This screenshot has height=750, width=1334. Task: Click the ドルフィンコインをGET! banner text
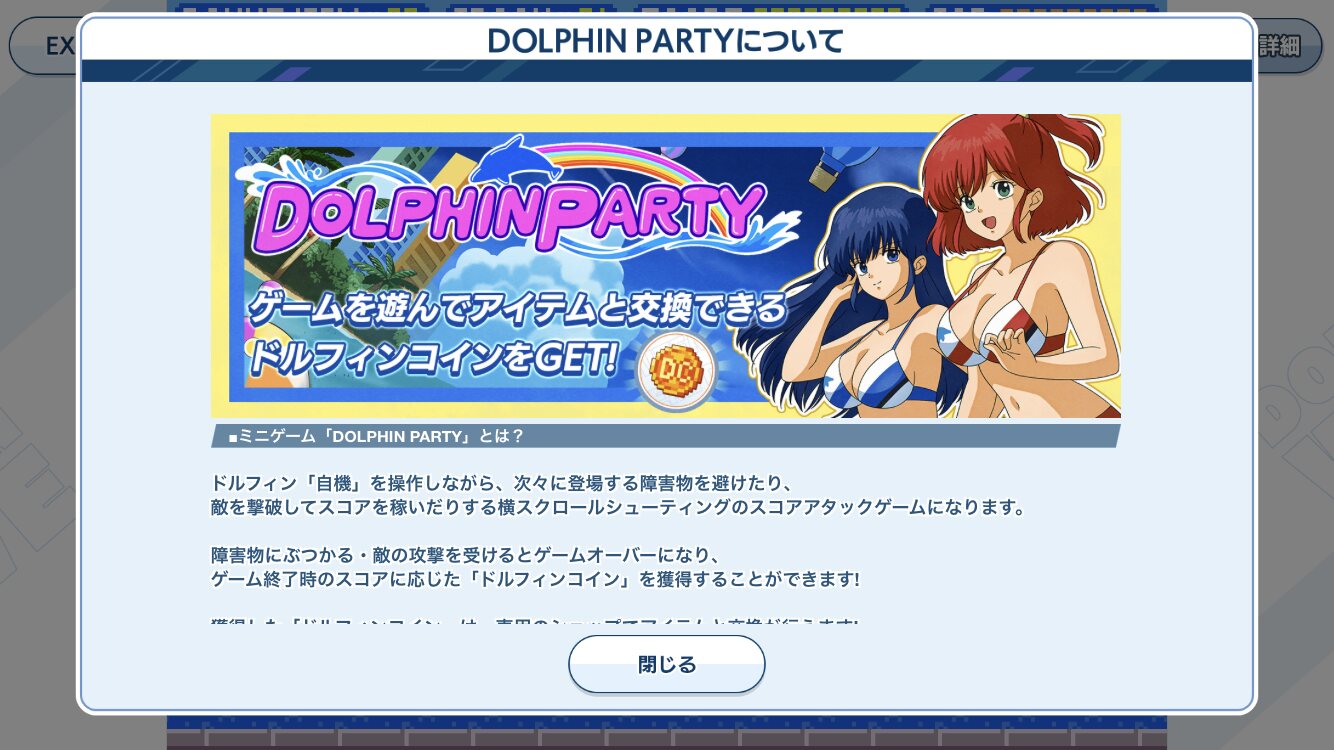click(431, 358)
